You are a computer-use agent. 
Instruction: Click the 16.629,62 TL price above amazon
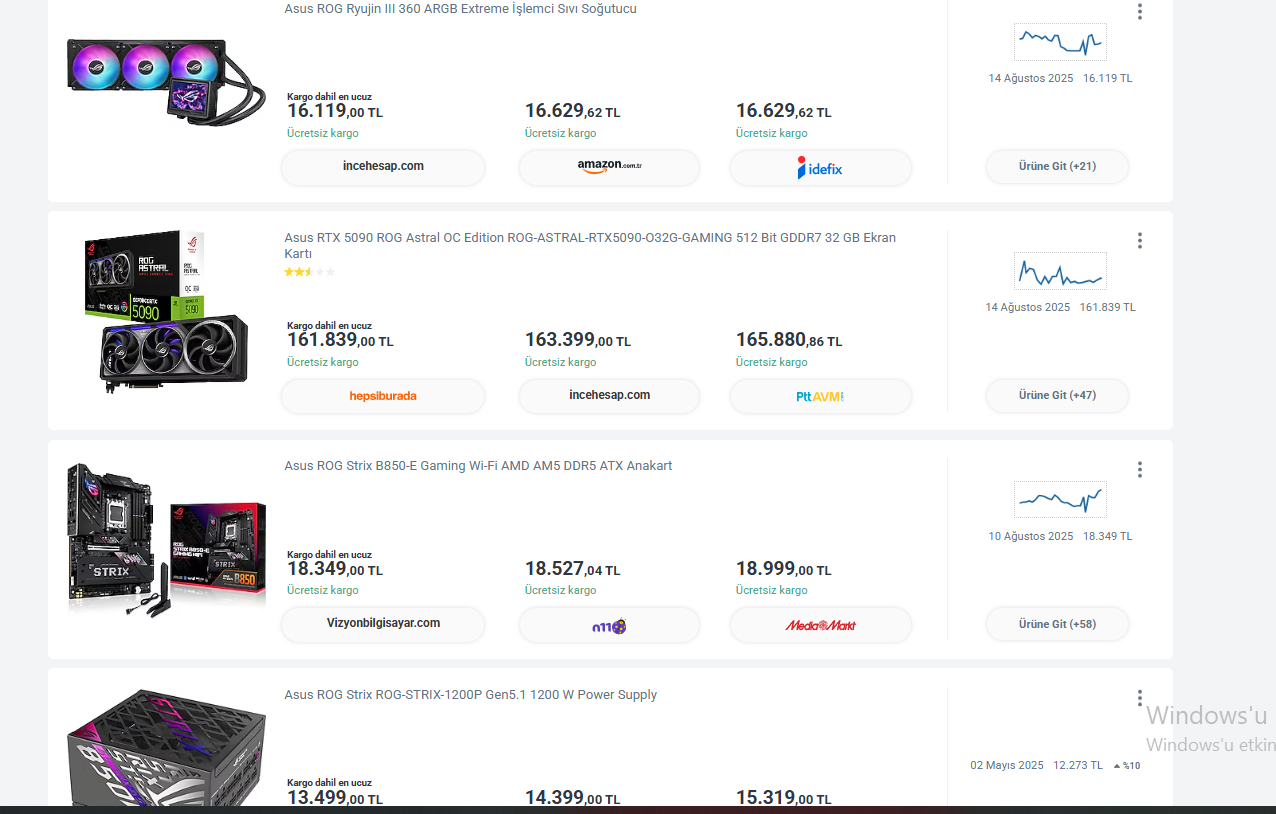[x=572, y=111]
